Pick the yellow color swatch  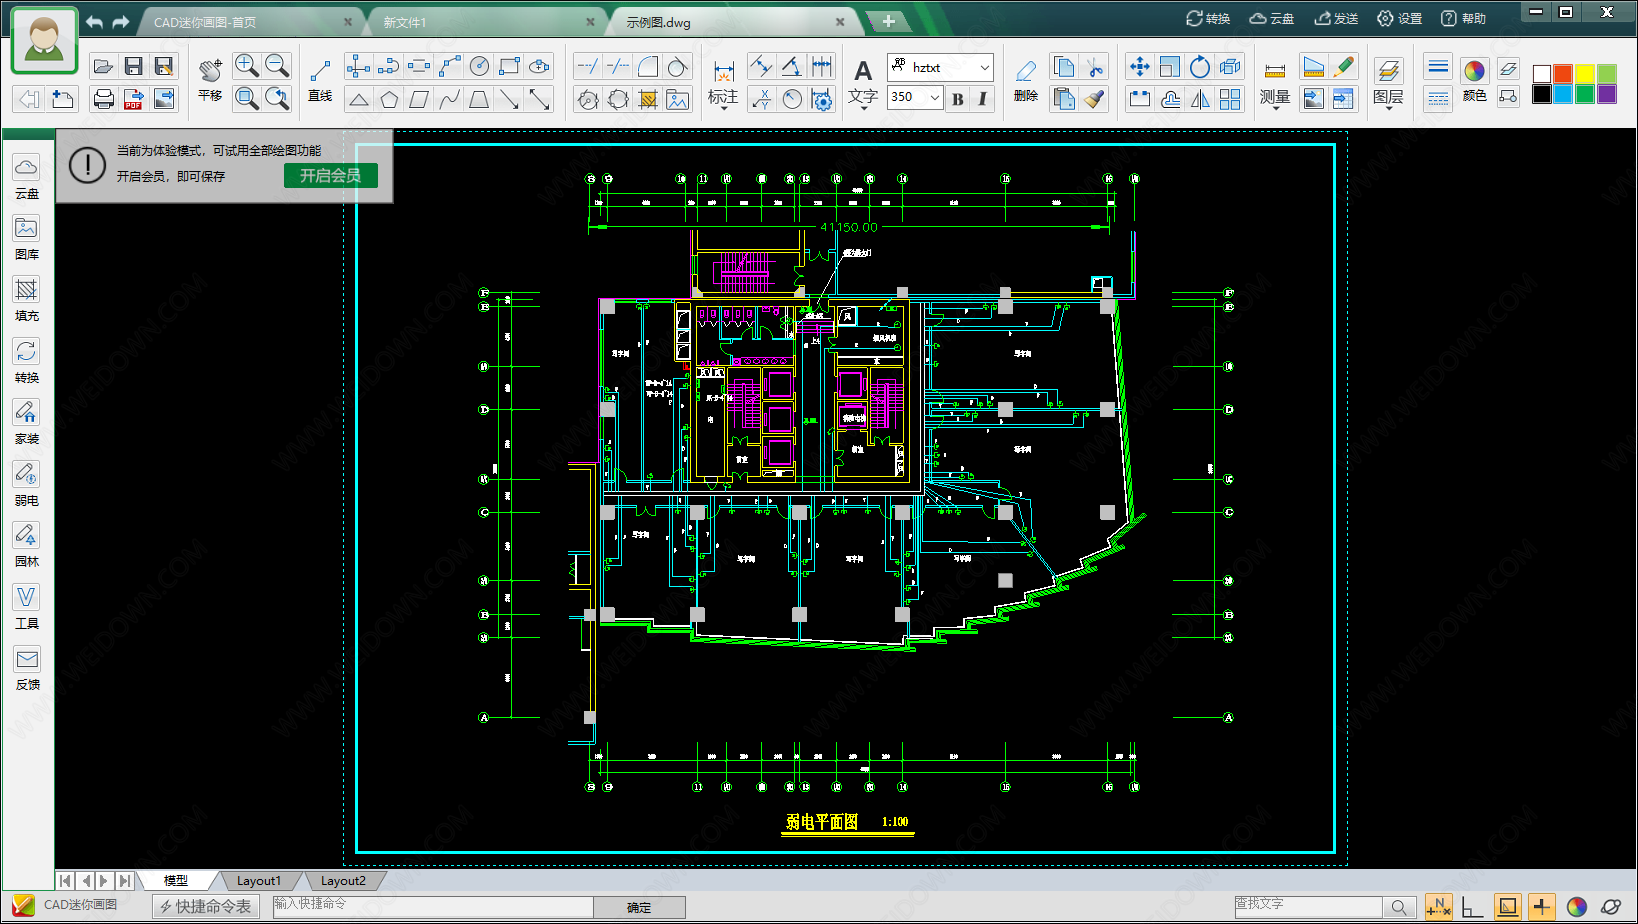click(x=1585, y=73)
